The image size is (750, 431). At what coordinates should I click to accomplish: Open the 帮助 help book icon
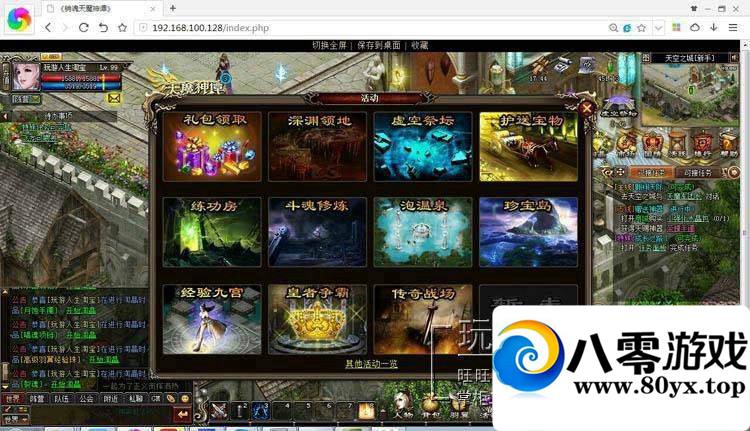[x=728, y=144]
